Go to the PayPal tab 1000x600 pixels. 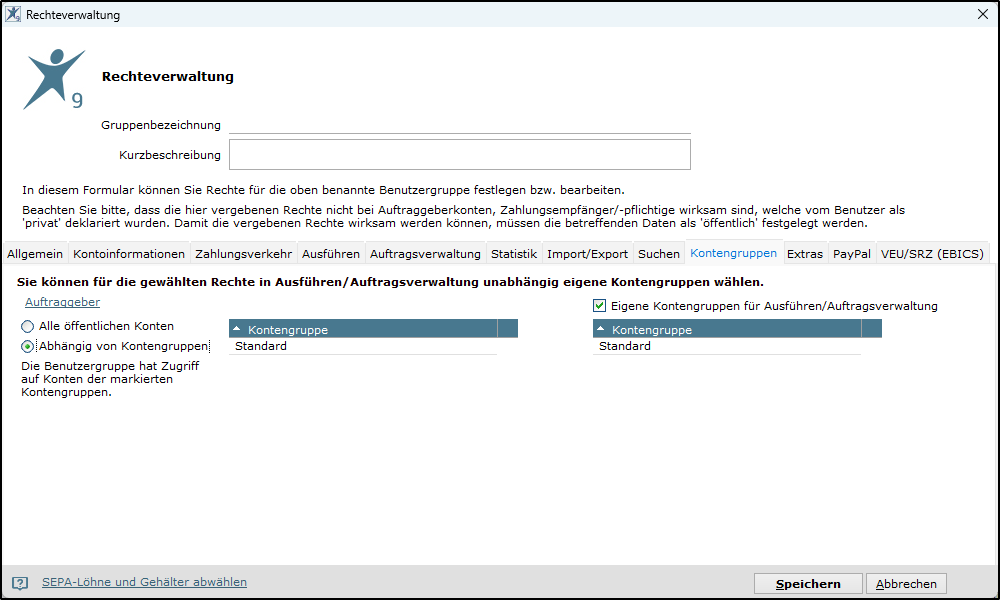852,254
